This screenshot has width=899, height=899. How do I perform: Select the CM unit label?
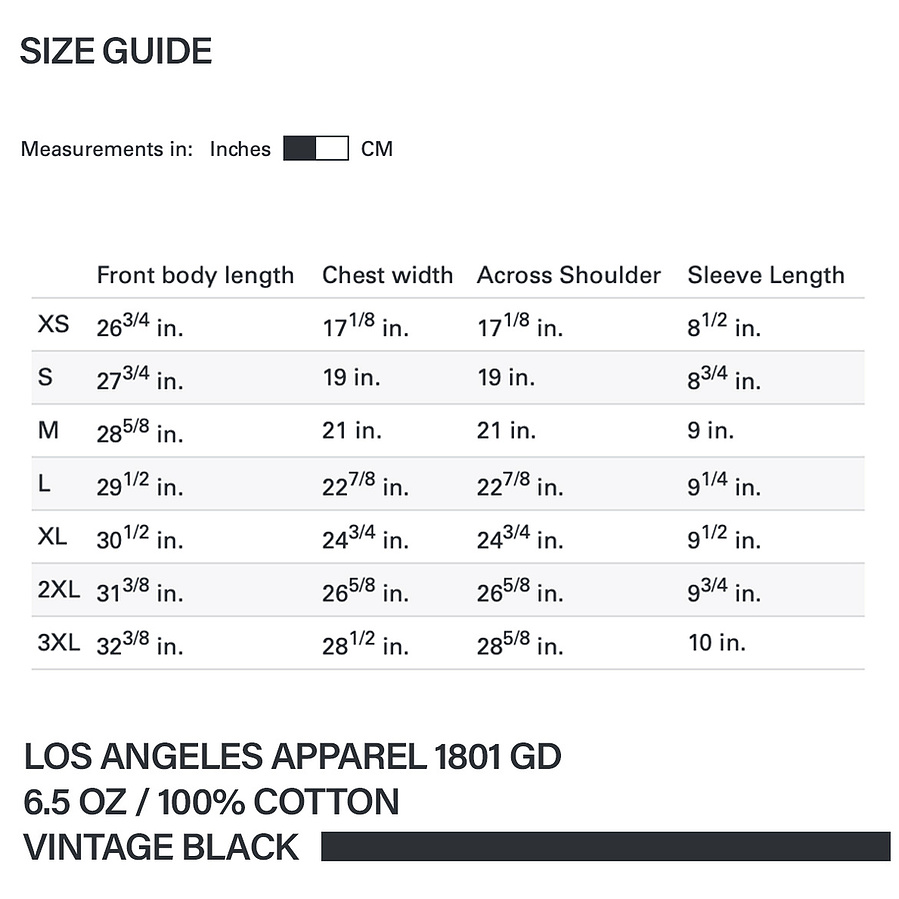(x=377, y=149)
